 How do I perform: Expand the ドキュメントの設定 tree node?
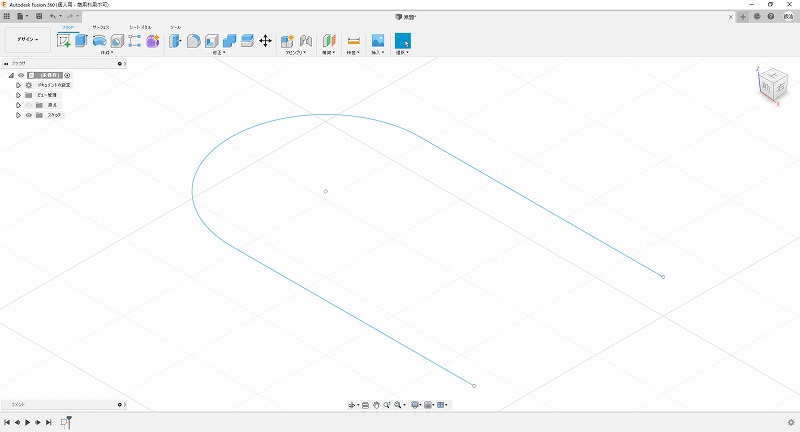point(18,85)
